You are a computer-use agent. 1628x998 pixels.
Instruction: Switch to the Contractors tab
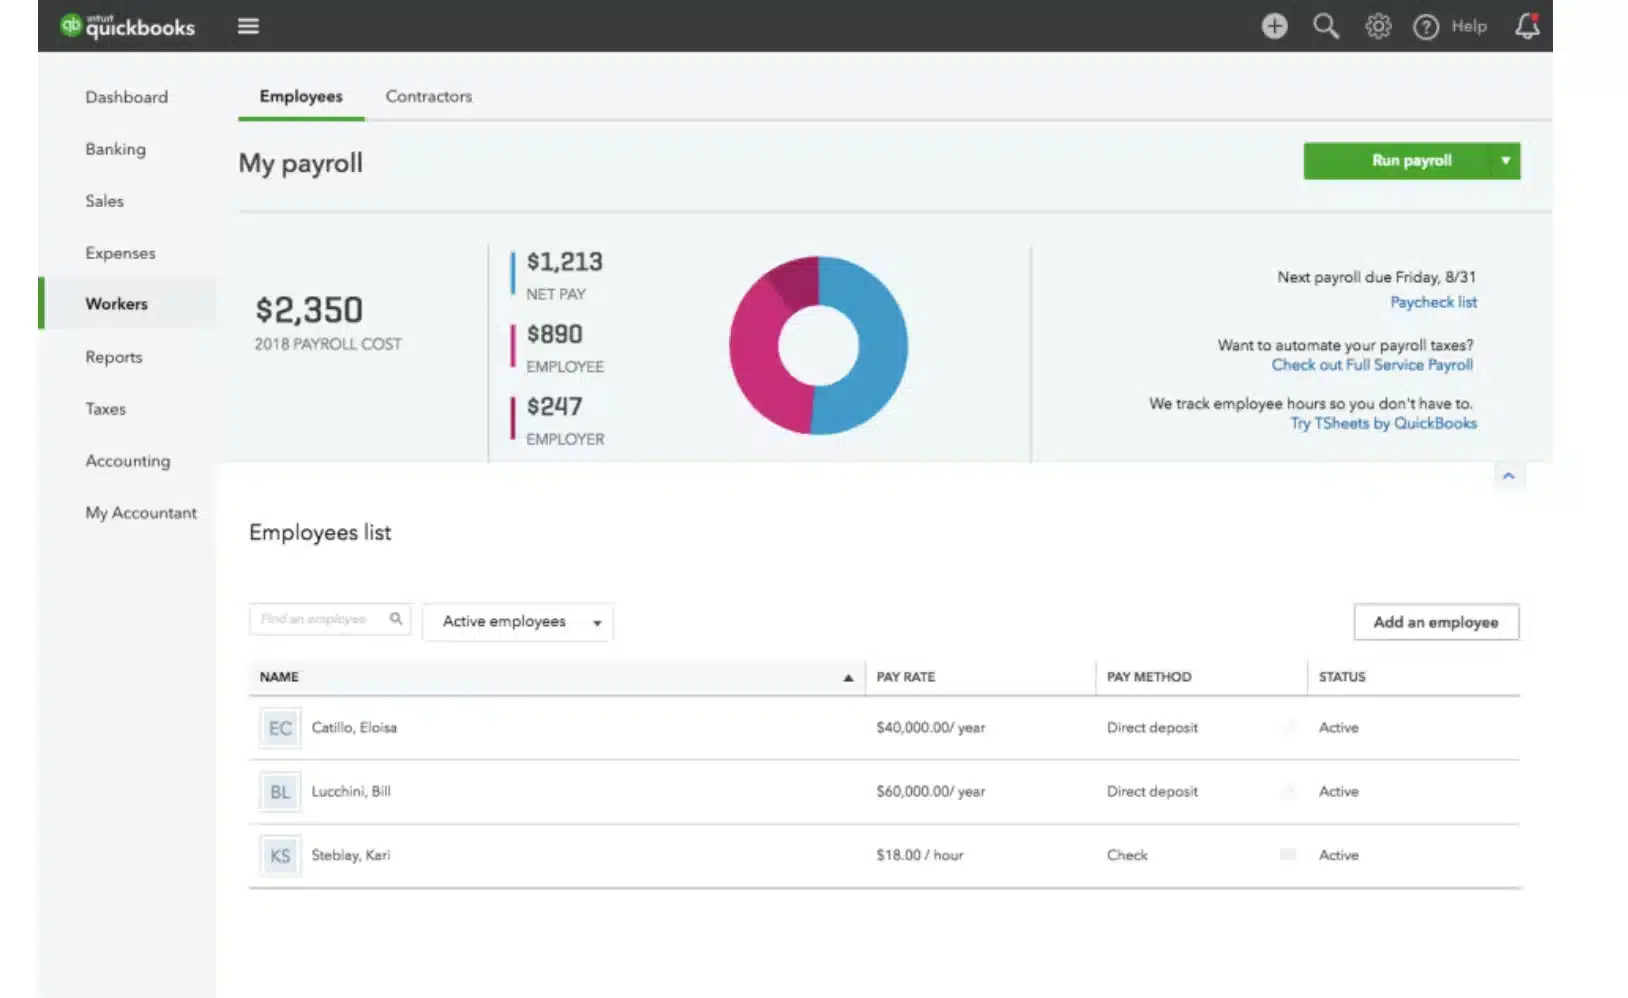428,96
